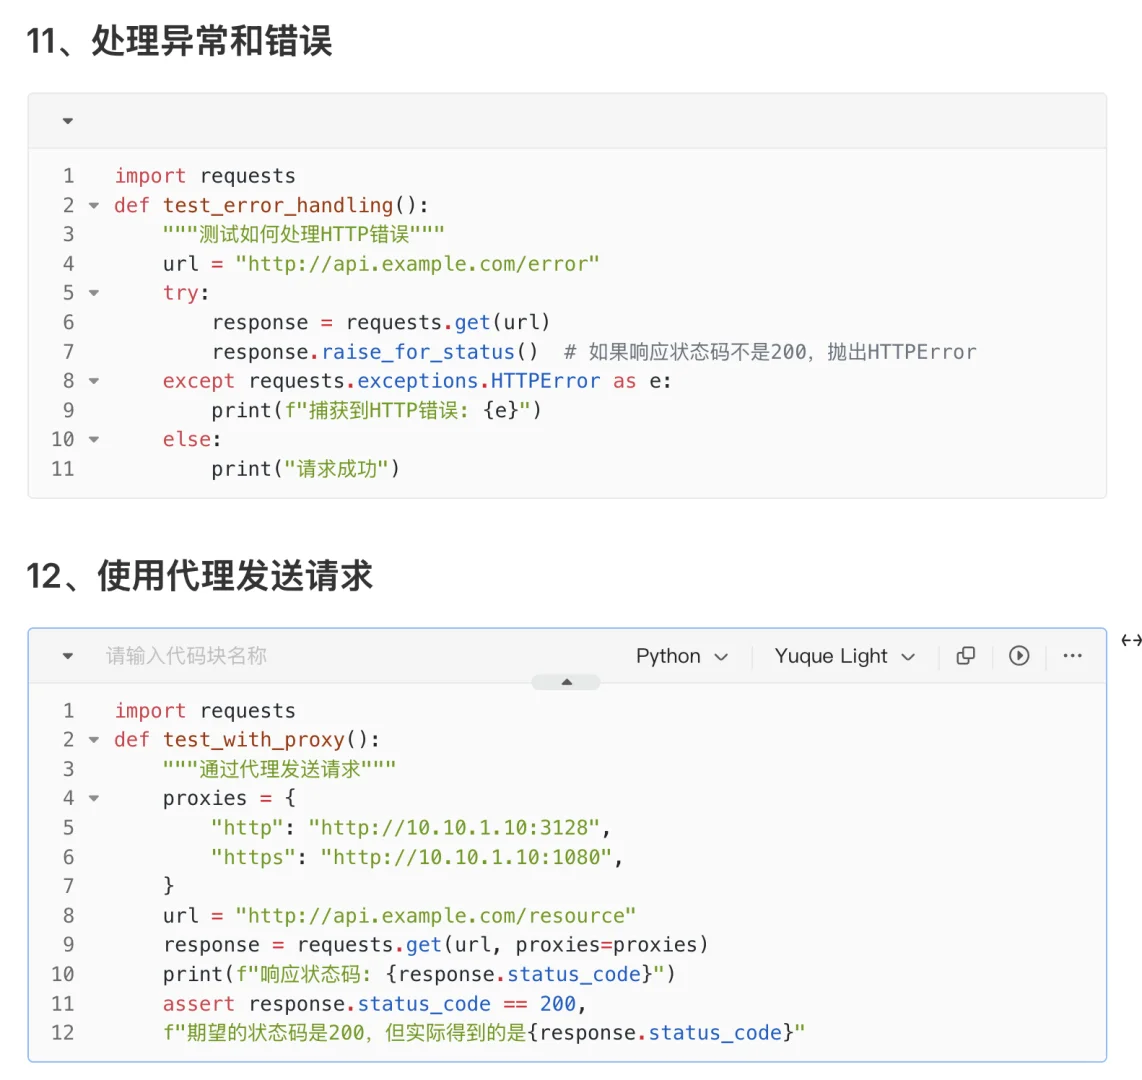The image size is (1142, 1080).
Task: Click the docstring 测试如何处理HTTP错误
Action: 303,234
